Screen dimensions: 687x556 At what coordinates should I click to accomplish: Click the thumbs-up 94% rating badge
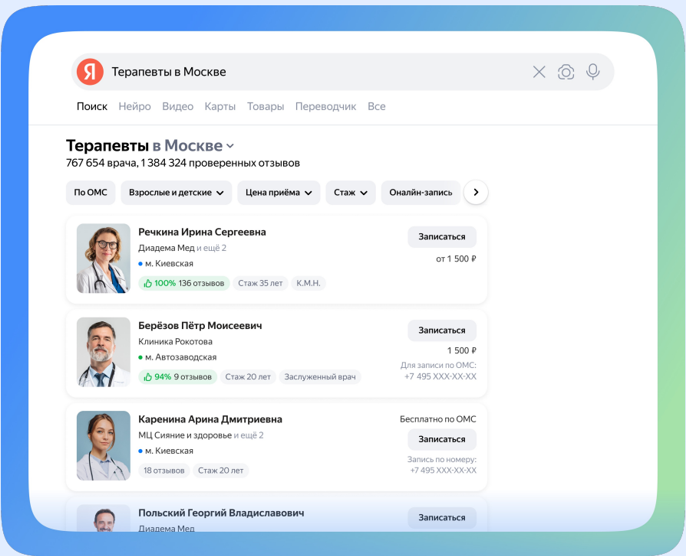(177, 377)
